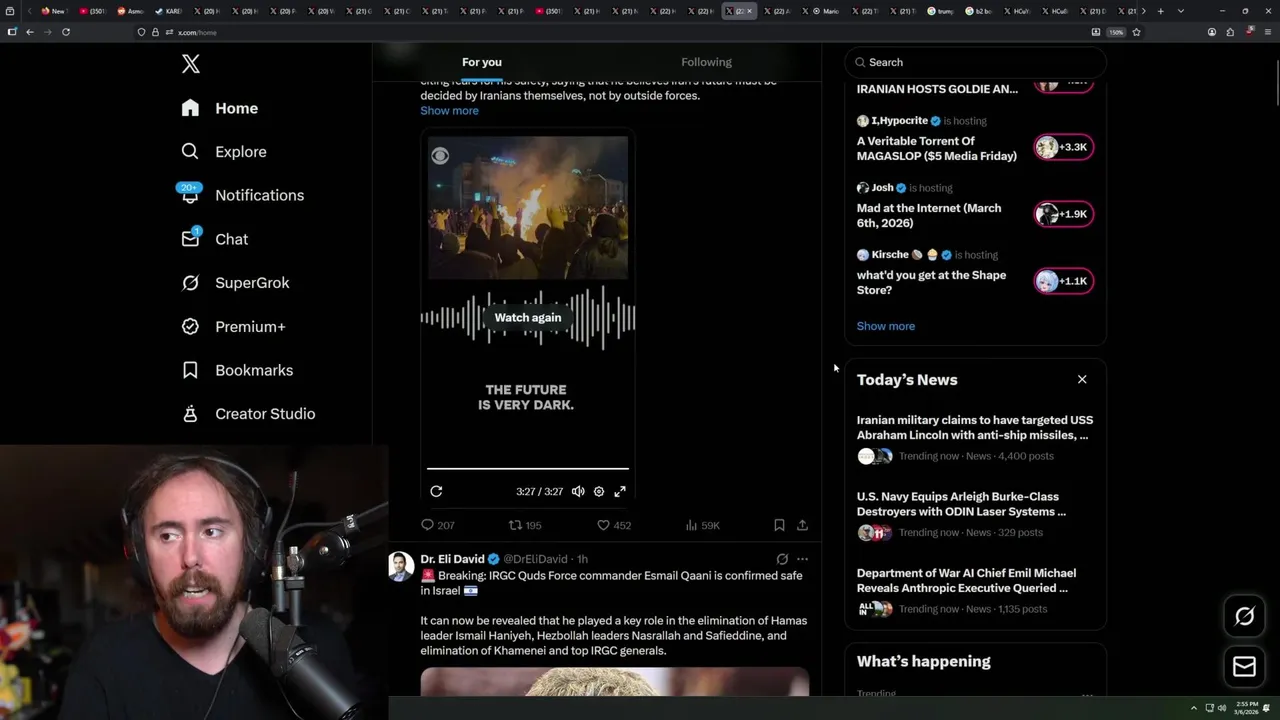Expand the video to fullscreen
Image resolution: width=1280 pixels, height=720 pixels.
coord(620,491)
